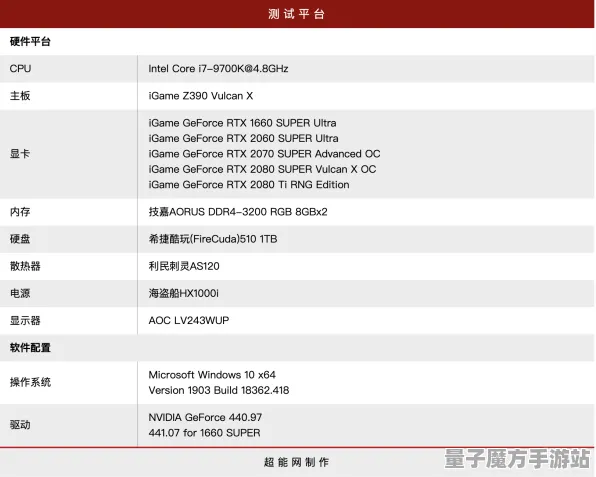Screen dimensions: 596x477
Task: Click iGame GeForce RTX 2060 SUPER Ultra line
Action: (243, 138)
